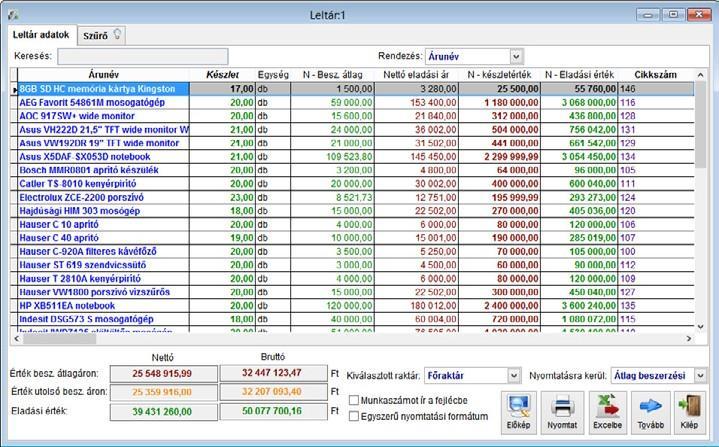Select row Hauser VW1800 porszívó vízszűrős
This screenshot has height=447, width=719.
351,292
